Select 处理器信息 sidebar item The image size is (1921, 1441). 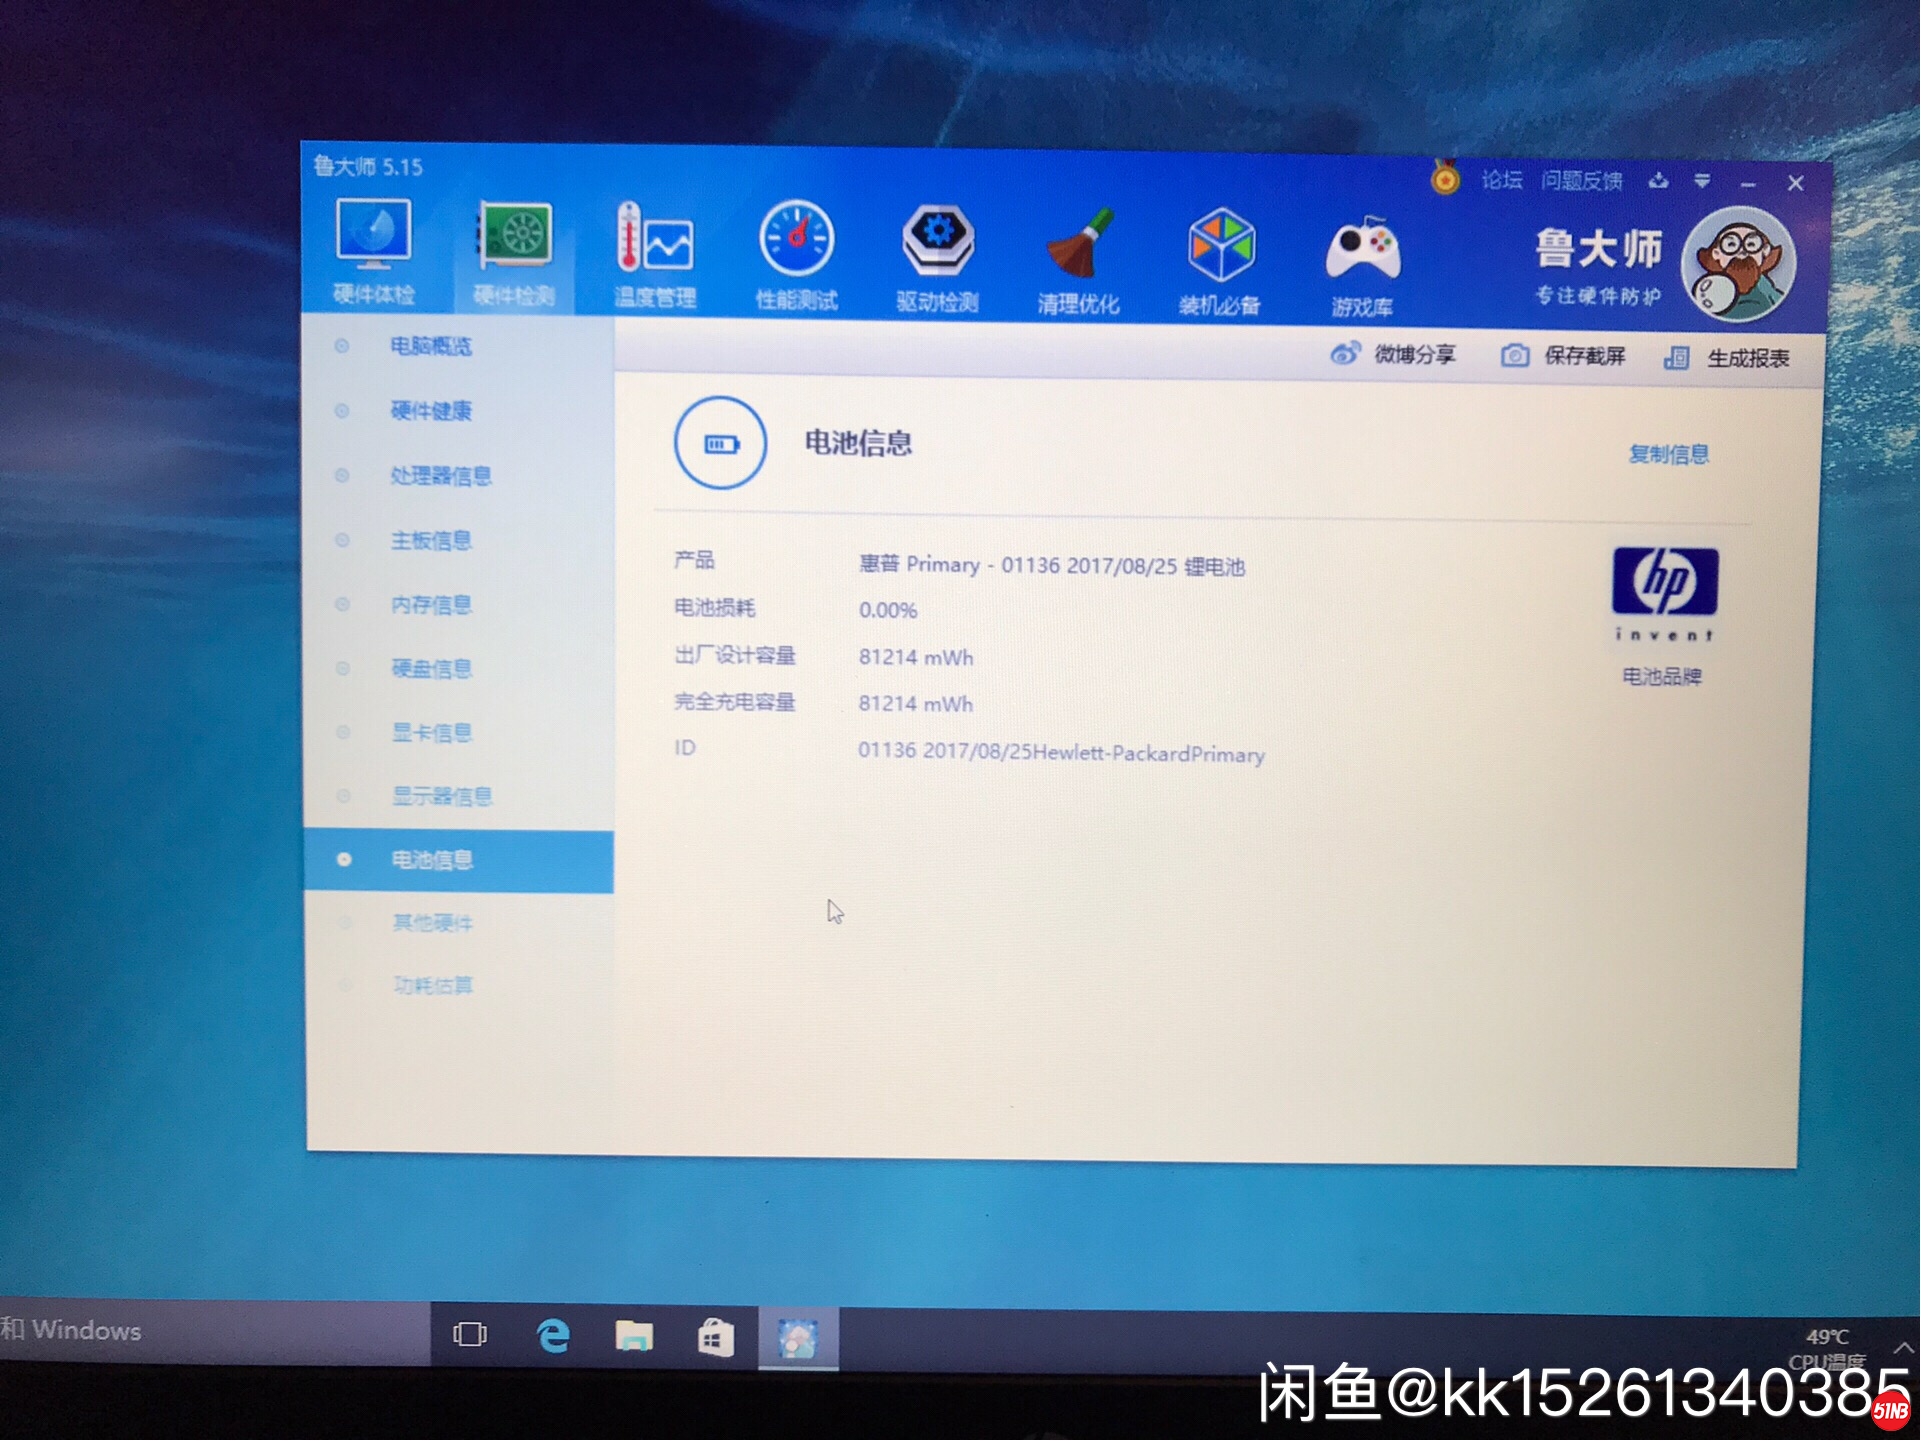[440, 476]
